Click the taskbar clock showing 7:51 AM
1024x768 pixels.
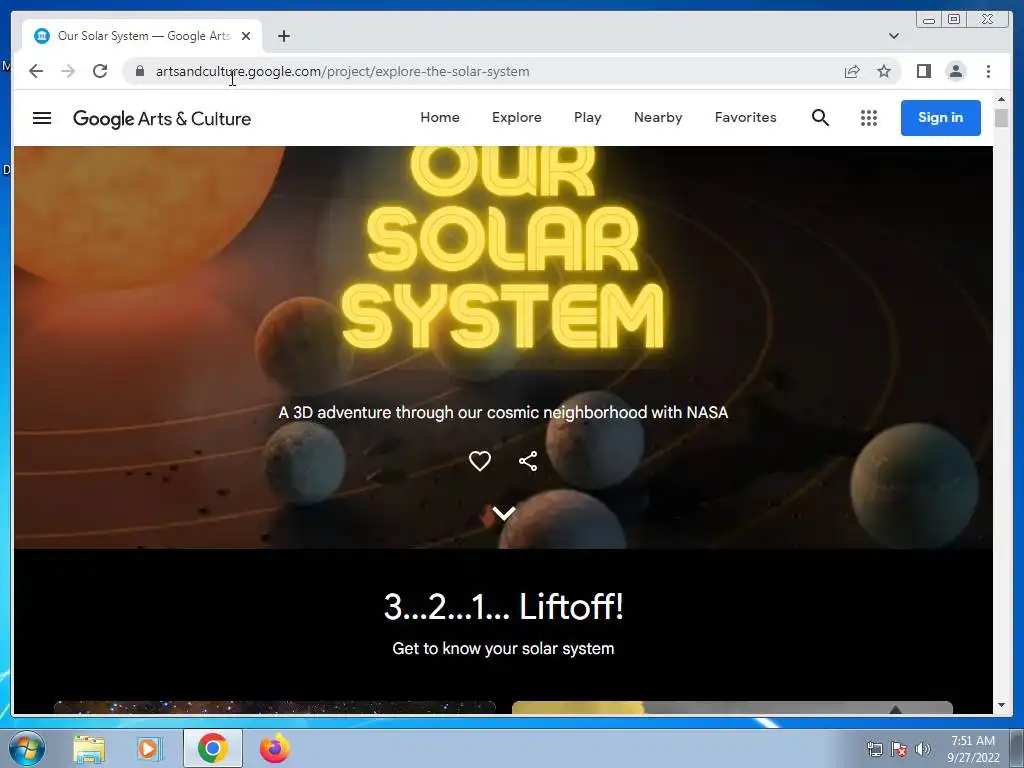point(972,749)
